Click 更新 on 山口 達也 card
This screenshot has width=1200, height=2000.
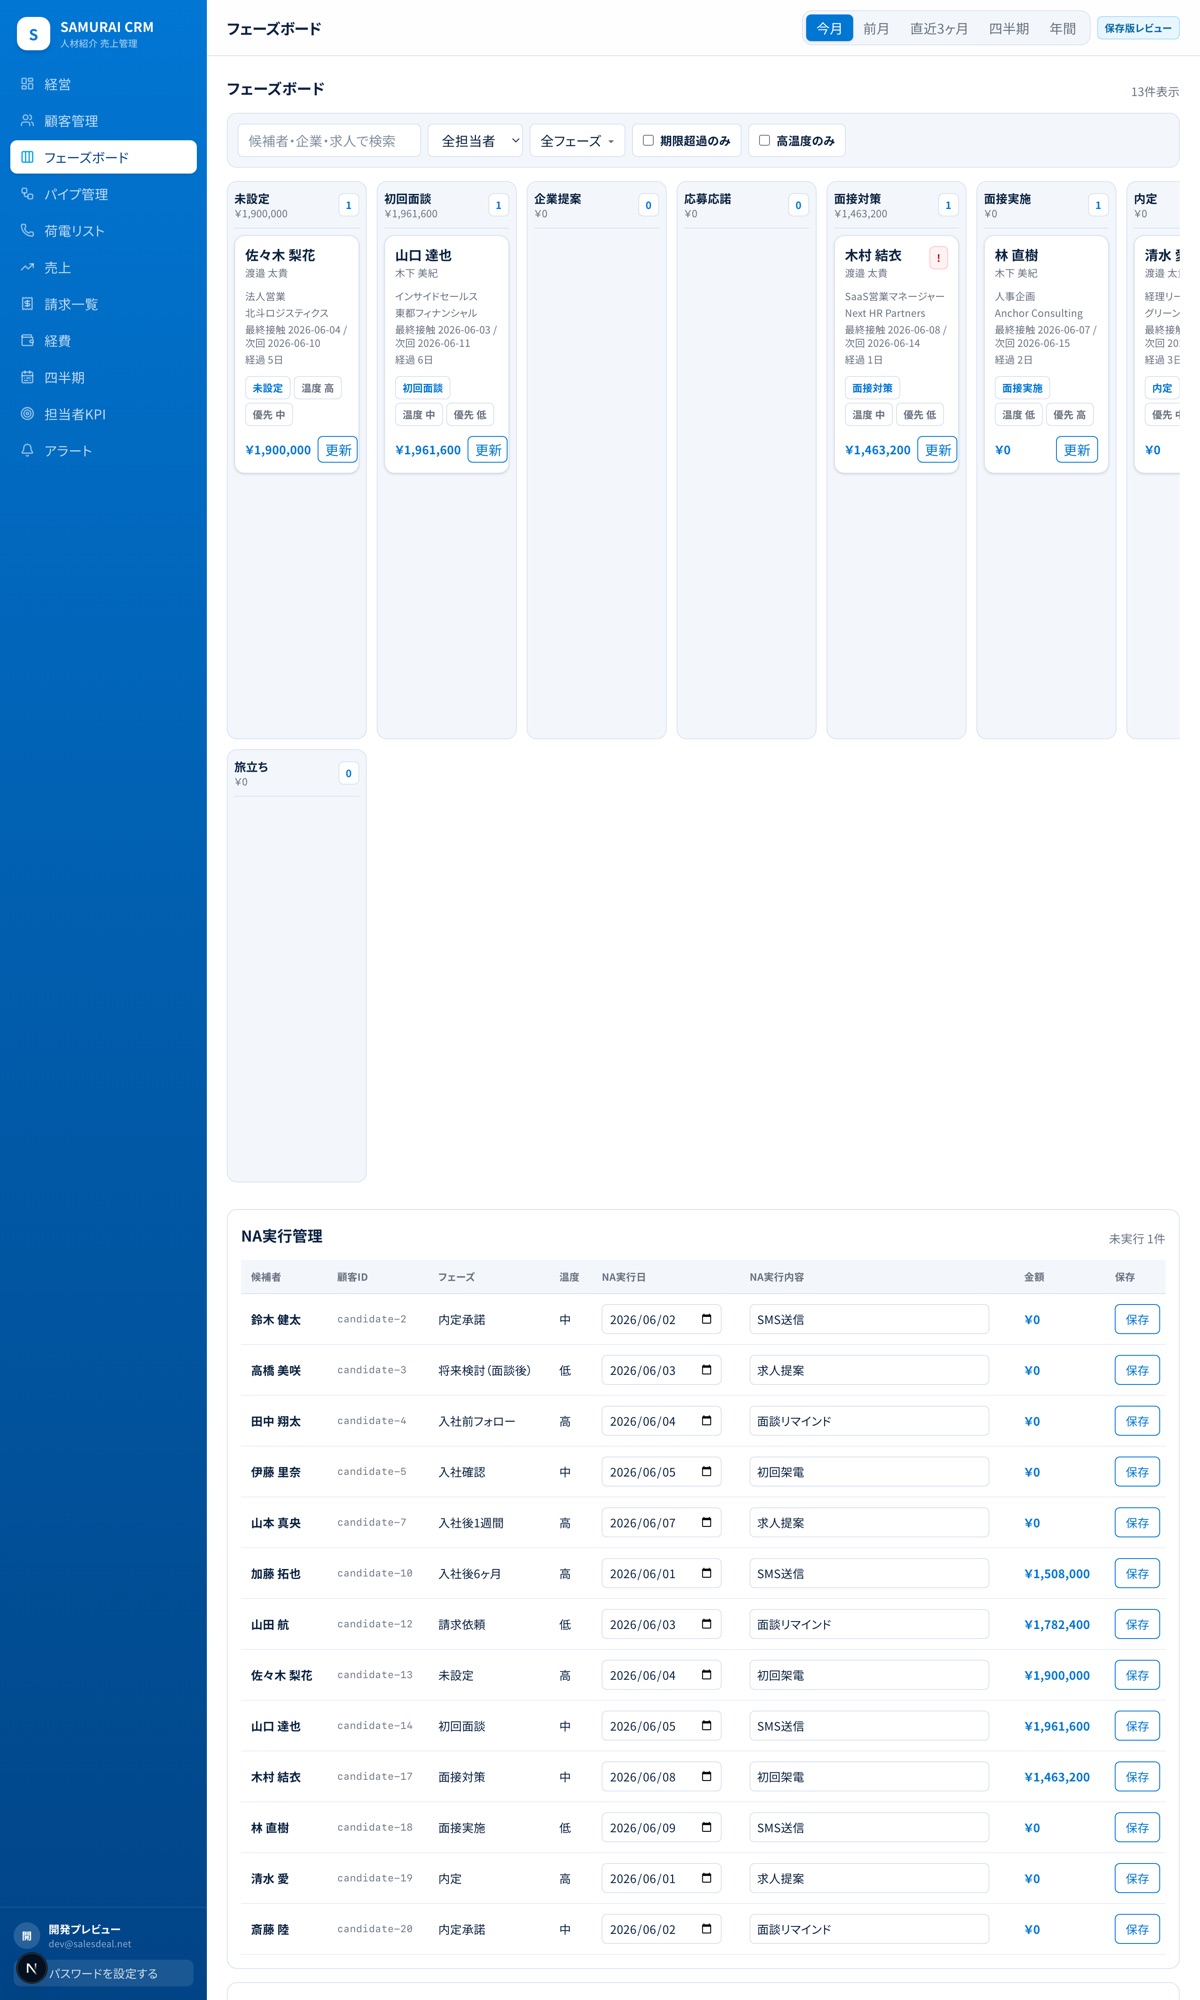488,450
